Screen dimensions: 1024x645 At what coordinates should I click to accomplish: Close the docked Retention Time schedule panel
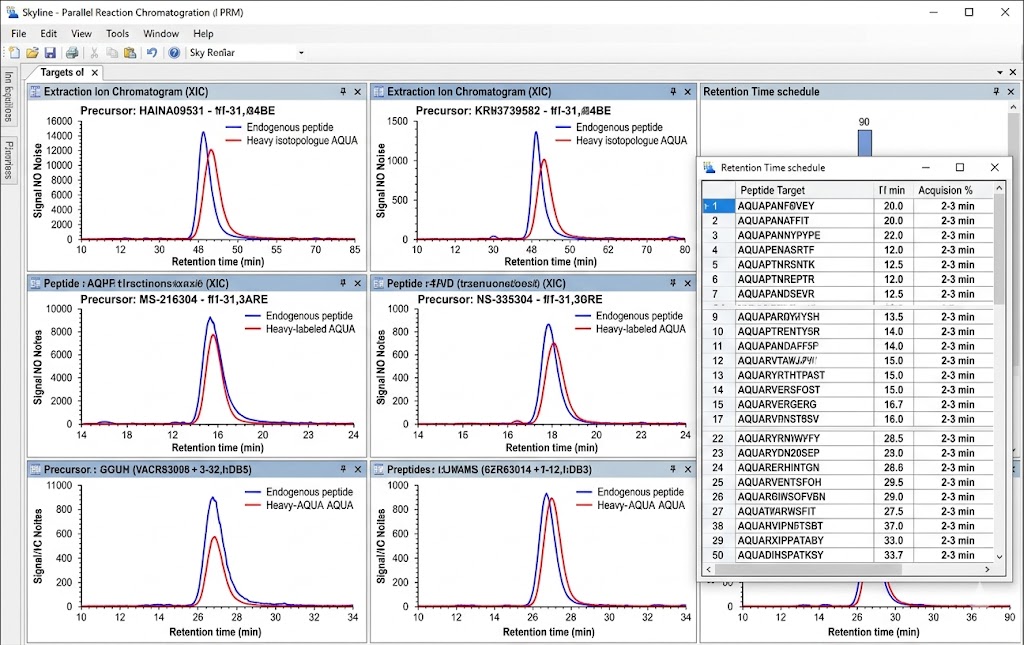(x=1011, y=92)
